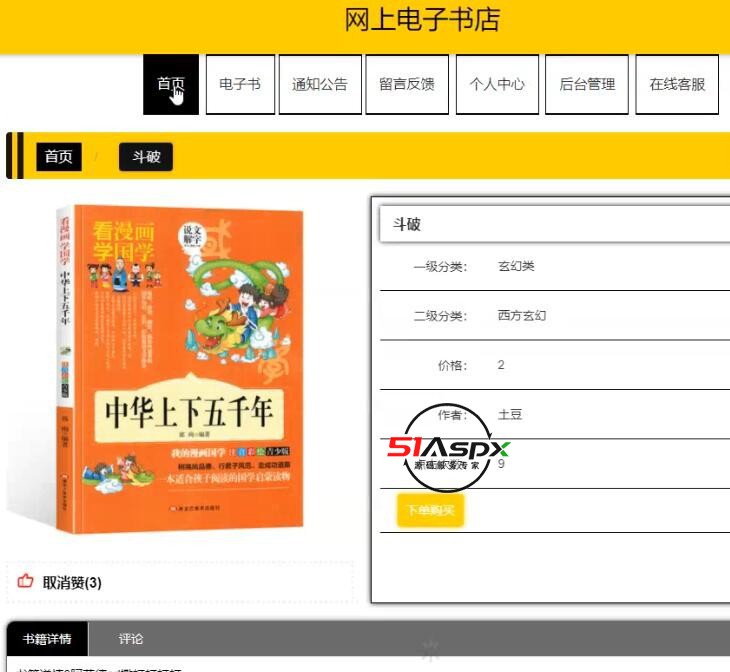The image size is (730, 672).
Task: Click the 价格 label
Action: point(453,366)
